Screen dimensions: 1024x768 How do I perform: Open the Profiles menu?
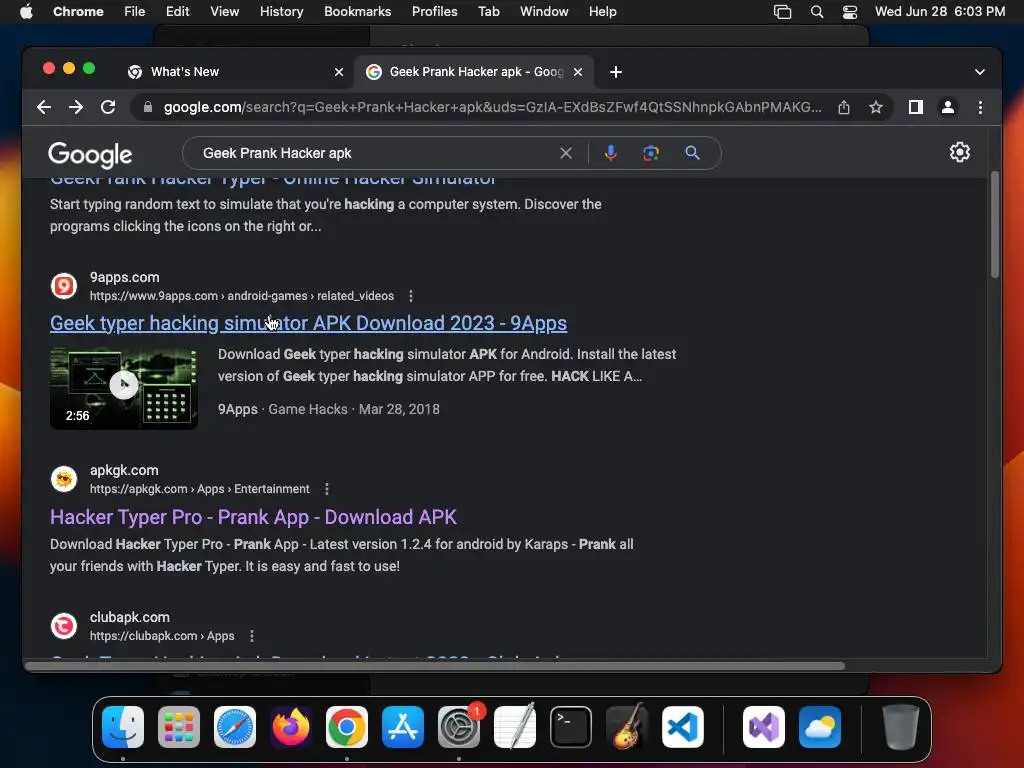[x=434, y=11]
